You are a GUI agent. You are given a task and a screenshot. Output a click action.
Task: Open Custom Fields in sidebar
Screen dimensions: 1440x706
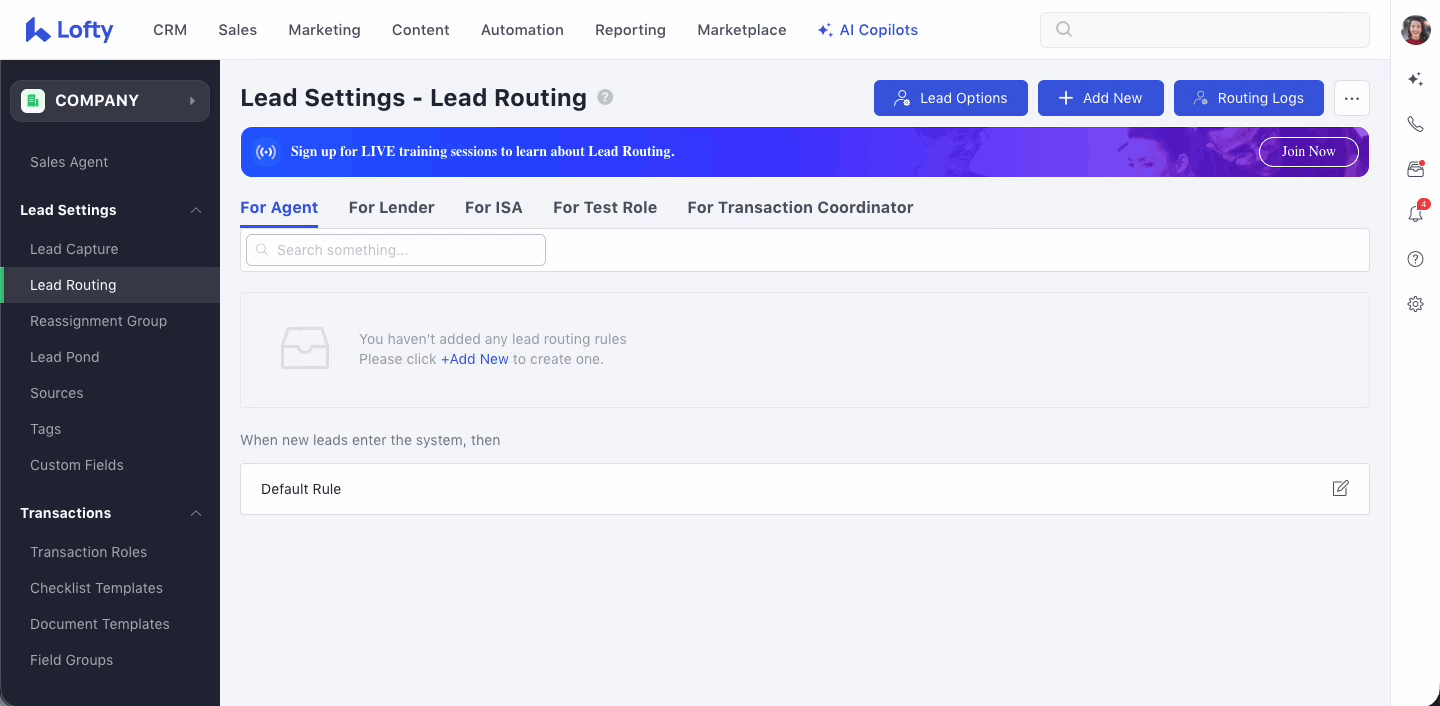coord(77,465)
